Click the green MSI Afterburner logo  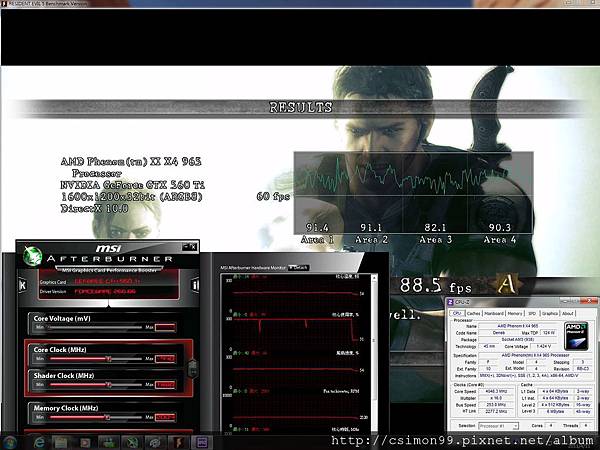33,256
